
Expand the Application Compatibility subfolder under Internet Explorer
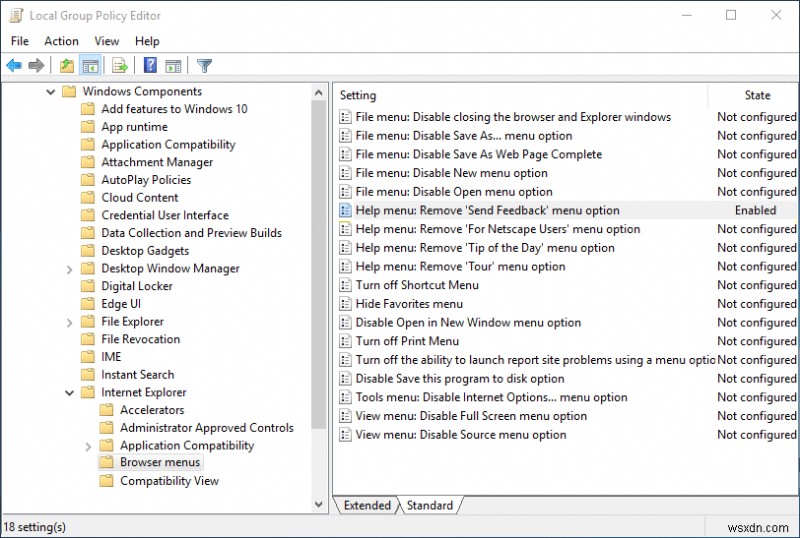pyautogui.click(x=88, y=446)
